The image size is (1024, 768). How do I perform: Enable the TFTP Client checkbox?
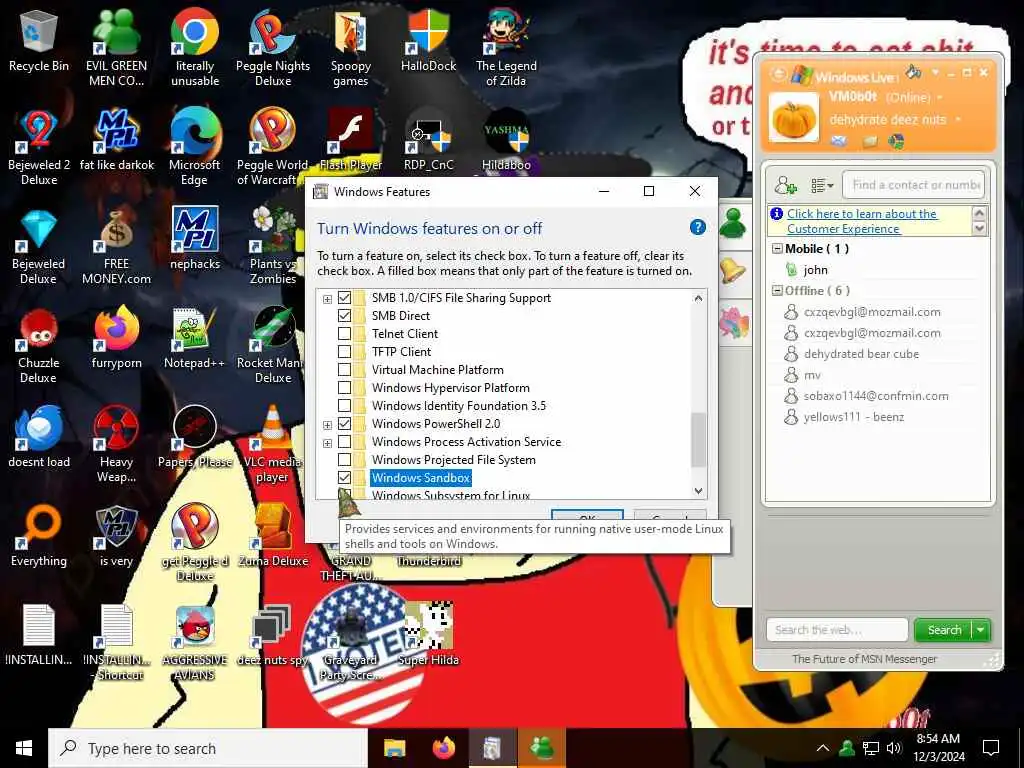[344, 351]
